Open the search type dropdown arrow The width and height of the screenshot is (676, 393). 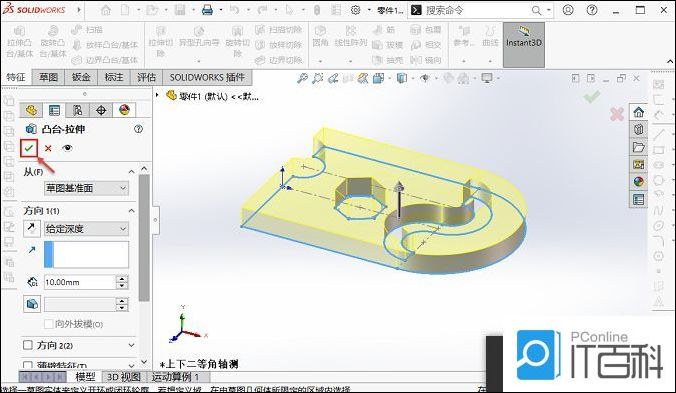coord(548,10)
